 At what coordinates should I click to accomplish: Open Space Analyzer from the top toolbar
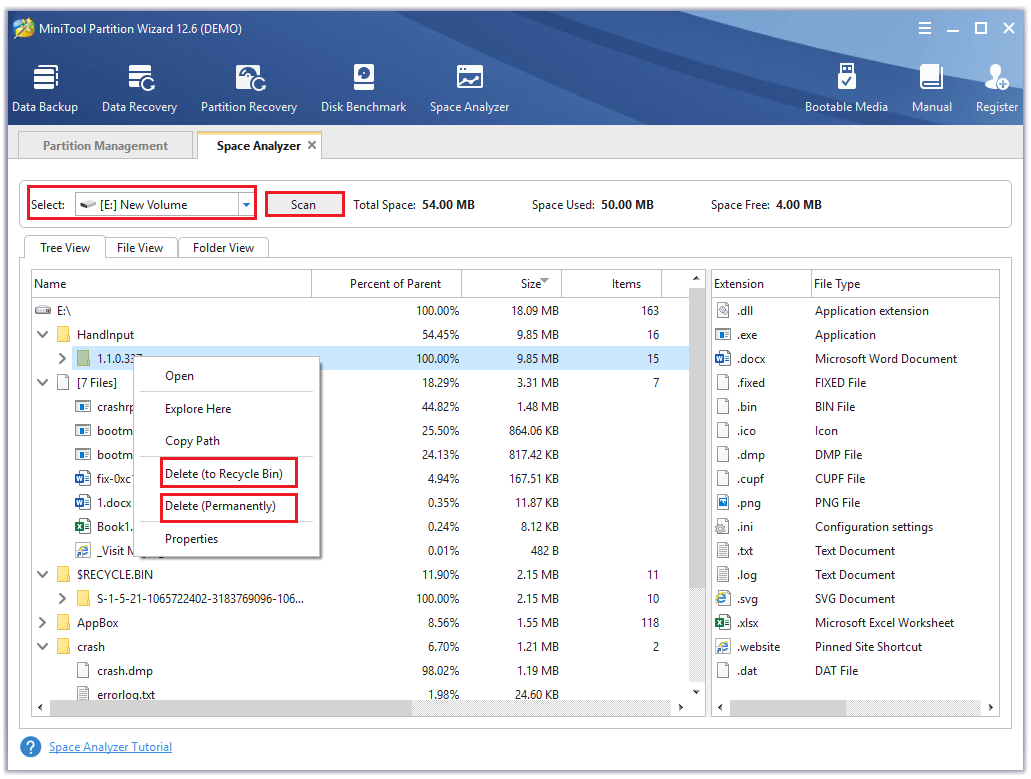tap(469, 88)
